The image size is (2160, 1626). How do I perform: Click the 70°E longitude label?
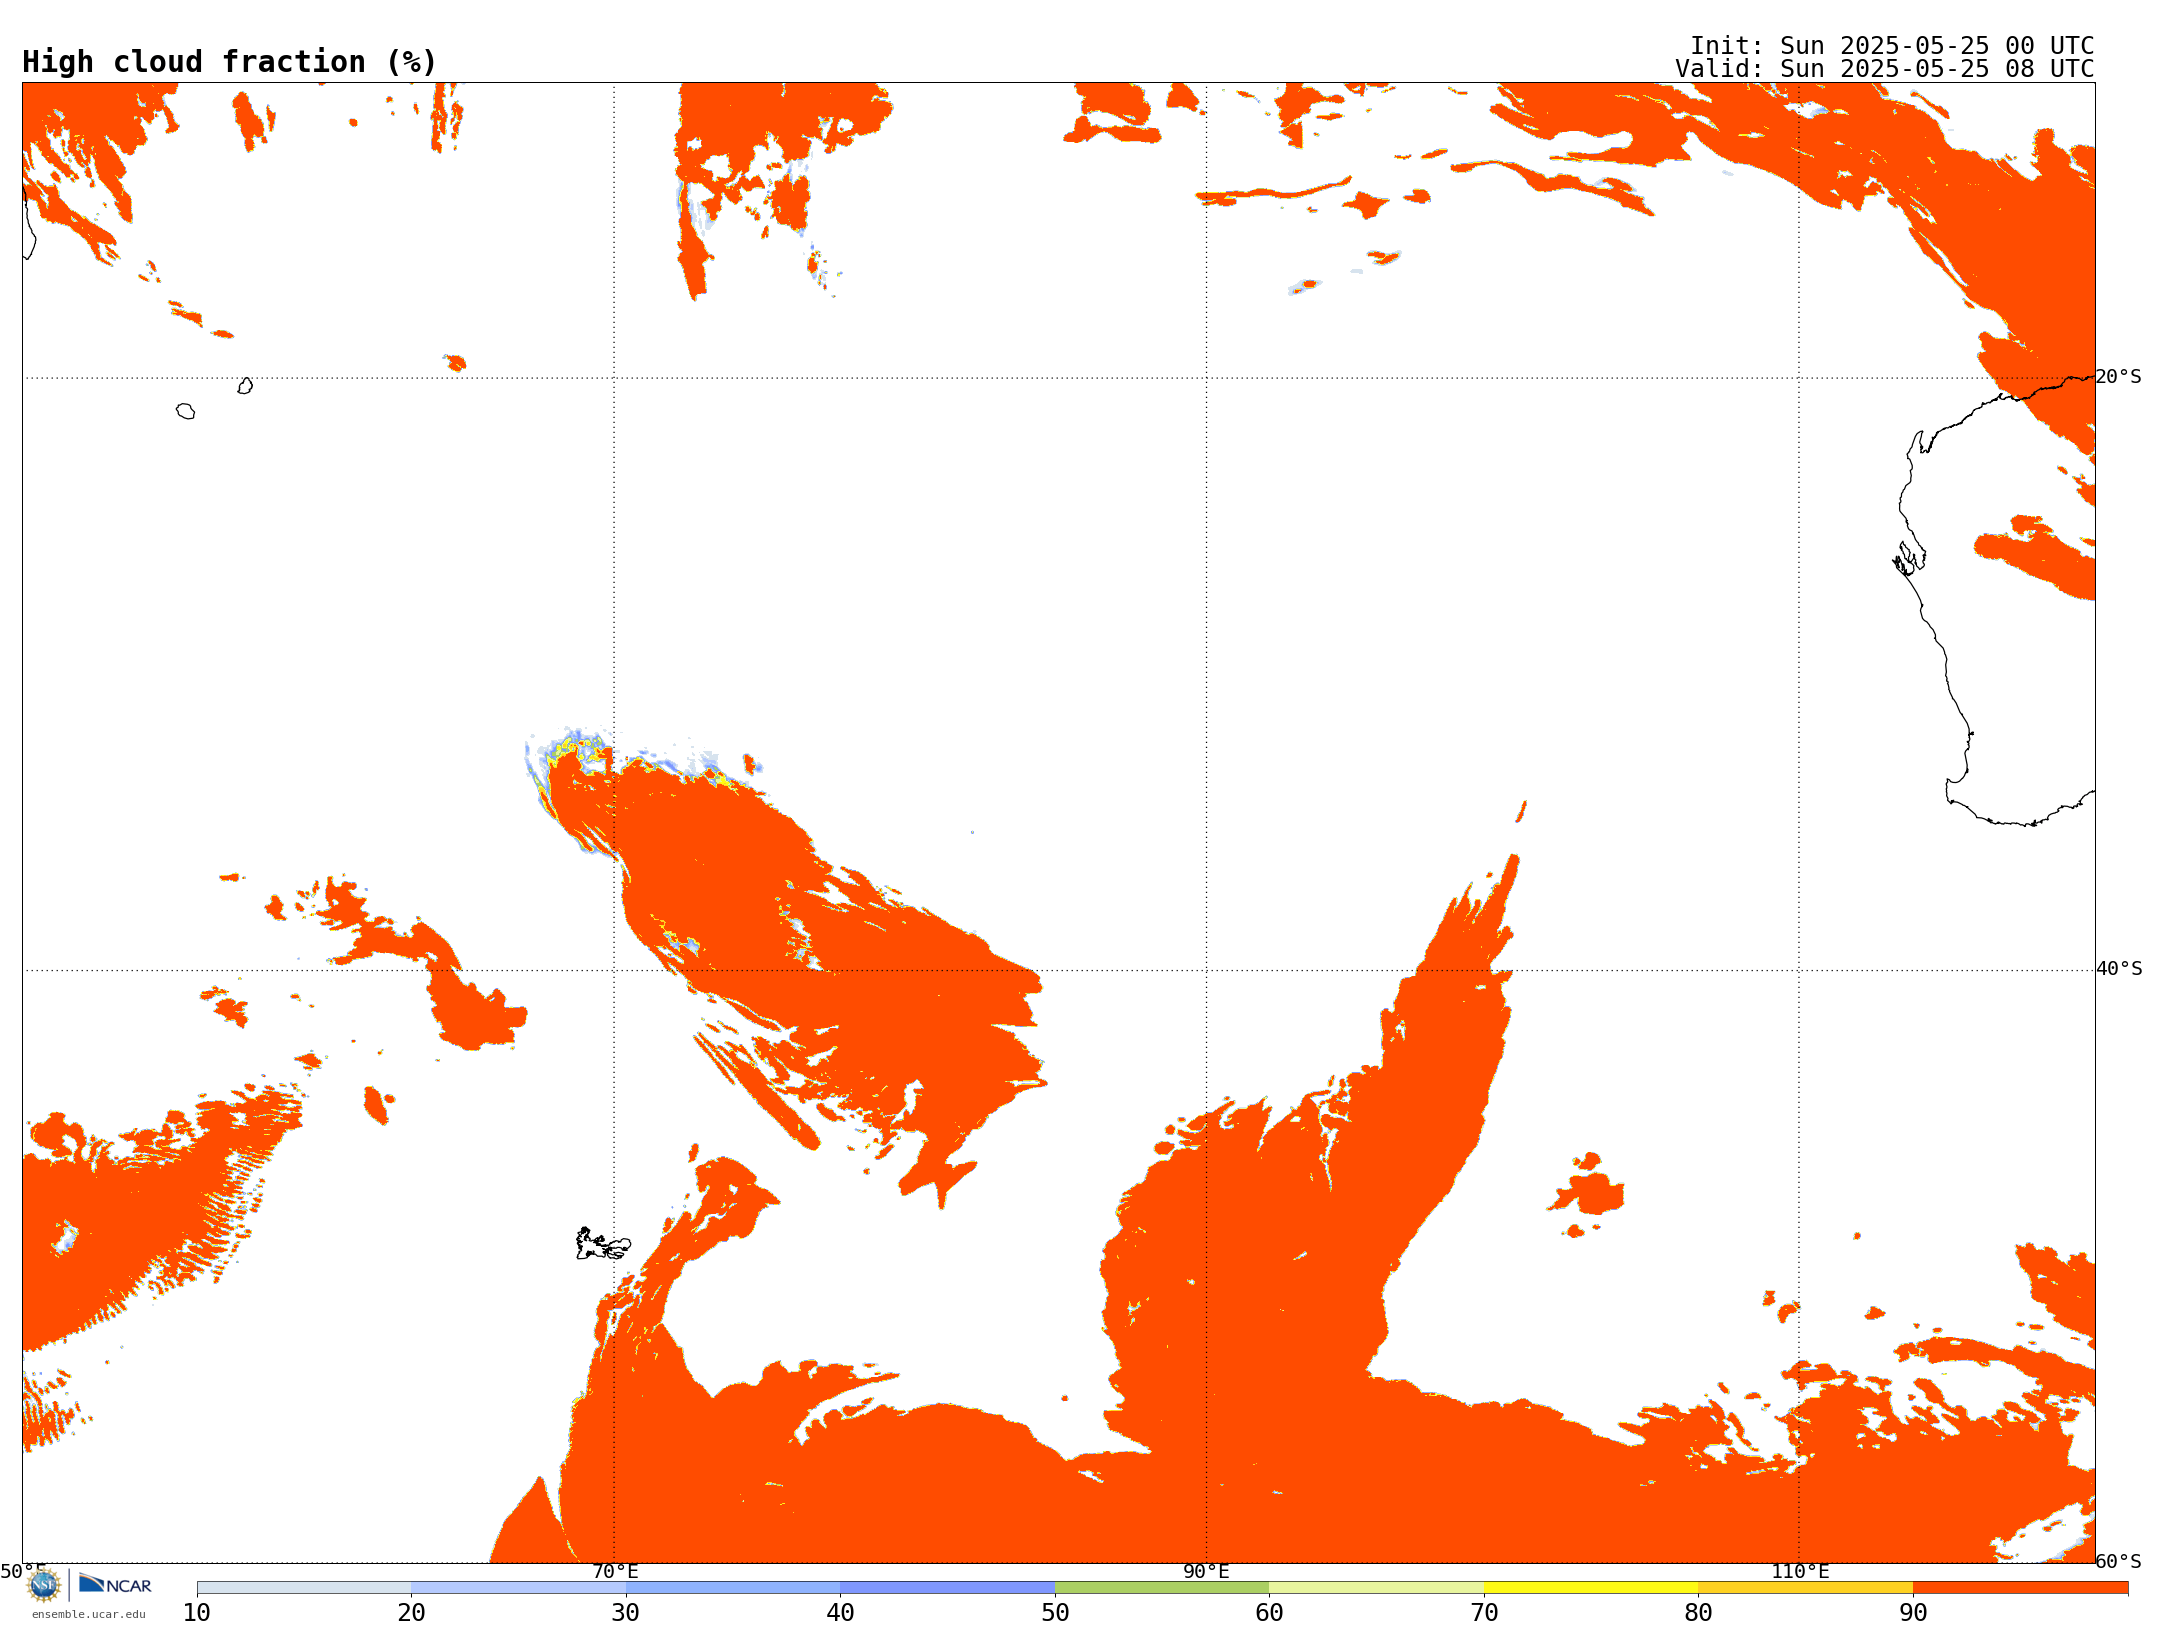(615, 1572)
